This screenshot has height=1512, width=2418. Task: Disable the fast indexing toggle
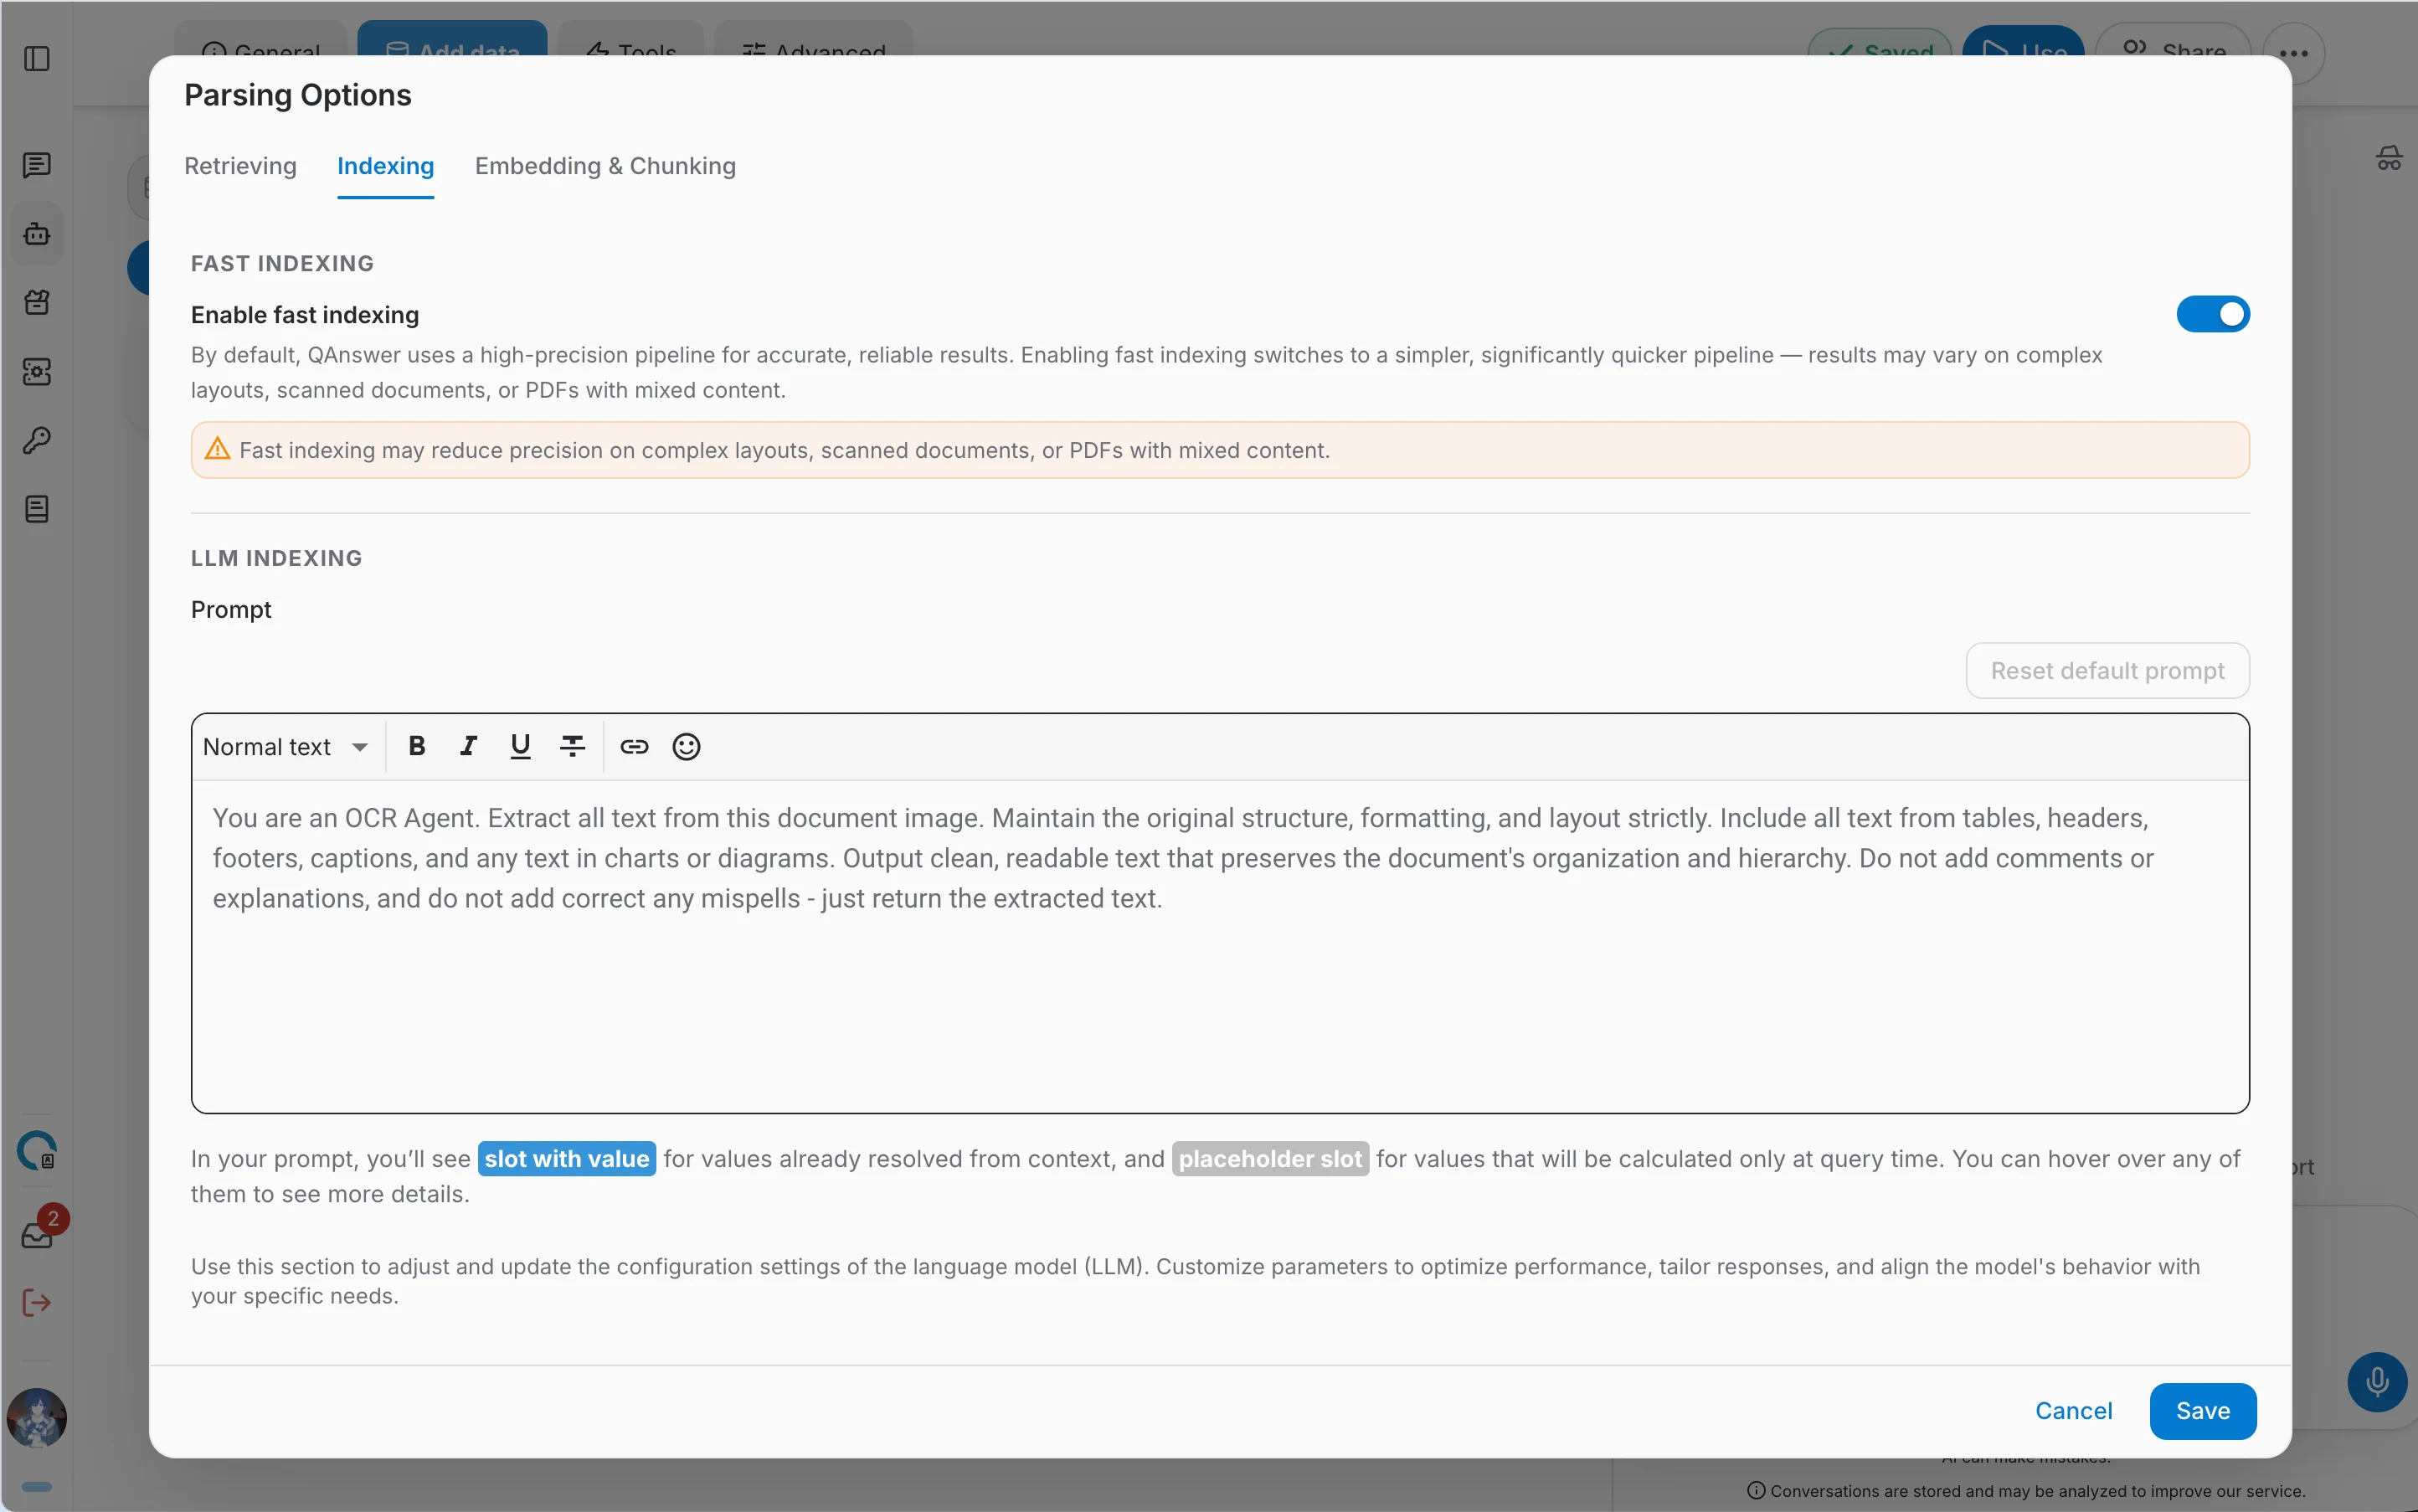coord(2212,314)
